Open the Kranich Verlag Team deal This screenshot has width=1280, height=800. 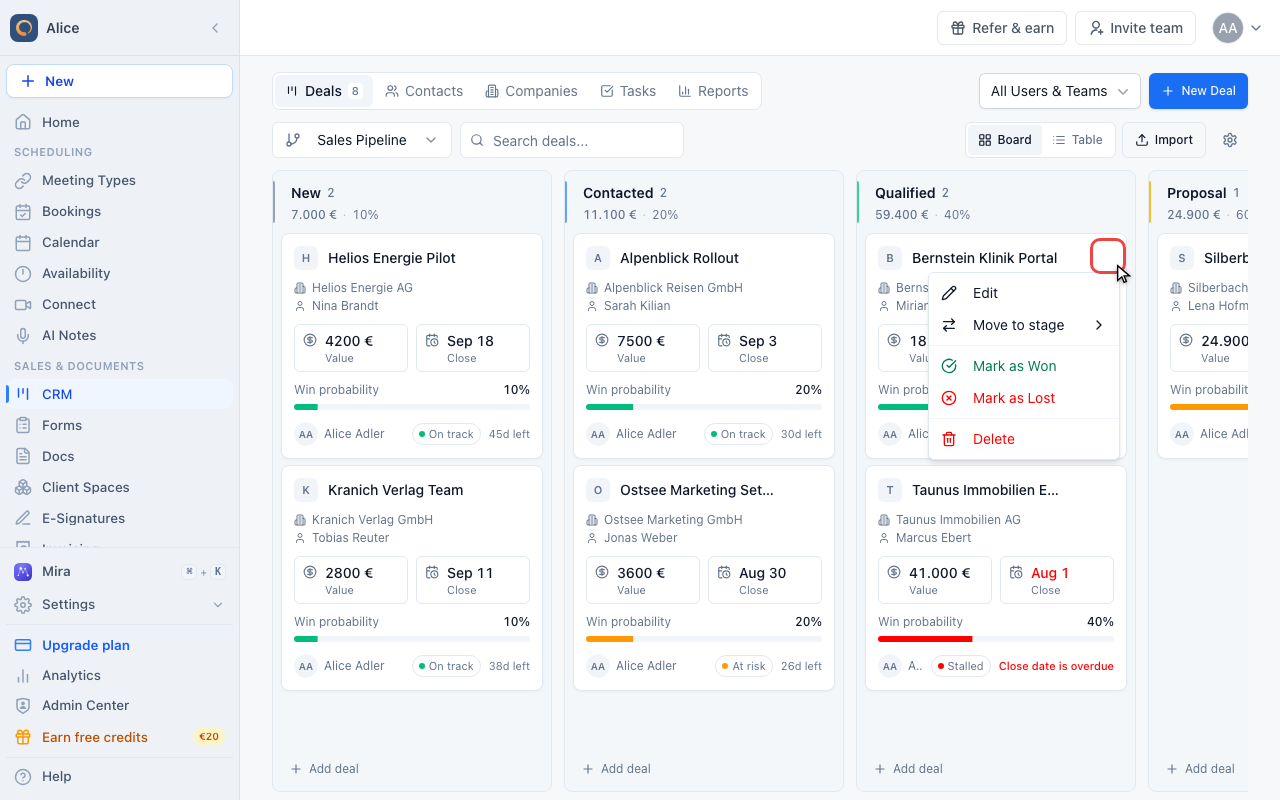396,490
